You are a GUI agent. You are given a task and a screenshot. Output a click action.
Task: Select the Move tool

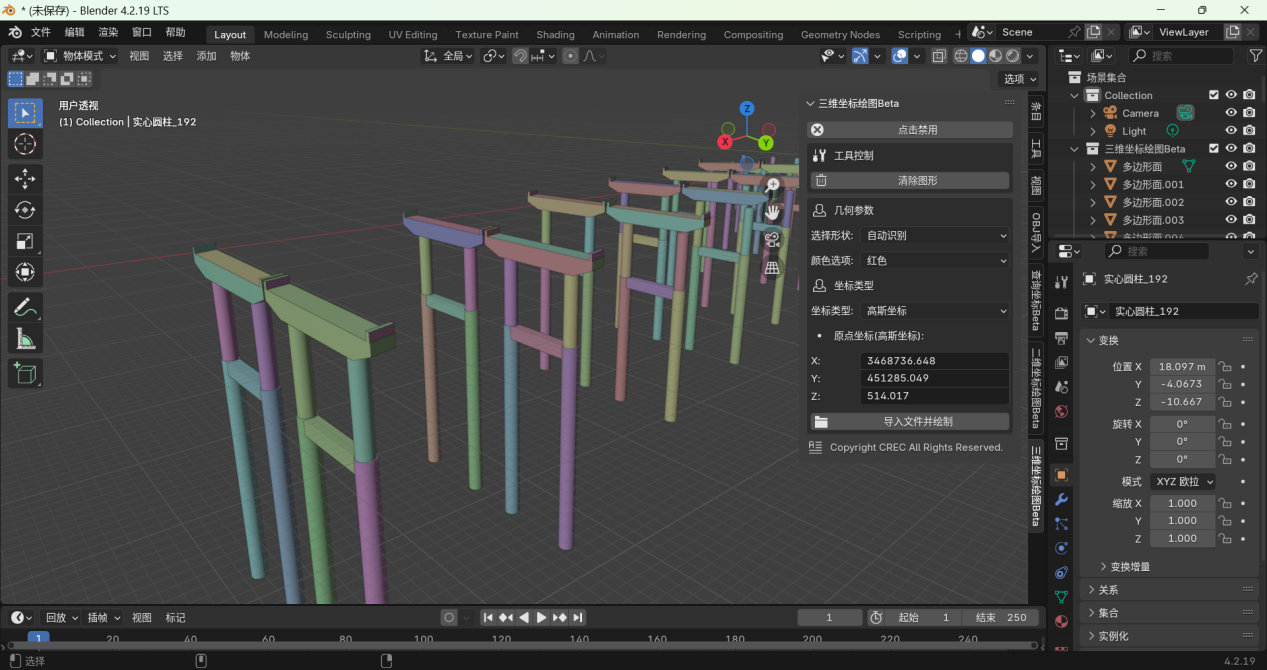tap(25, 179)
